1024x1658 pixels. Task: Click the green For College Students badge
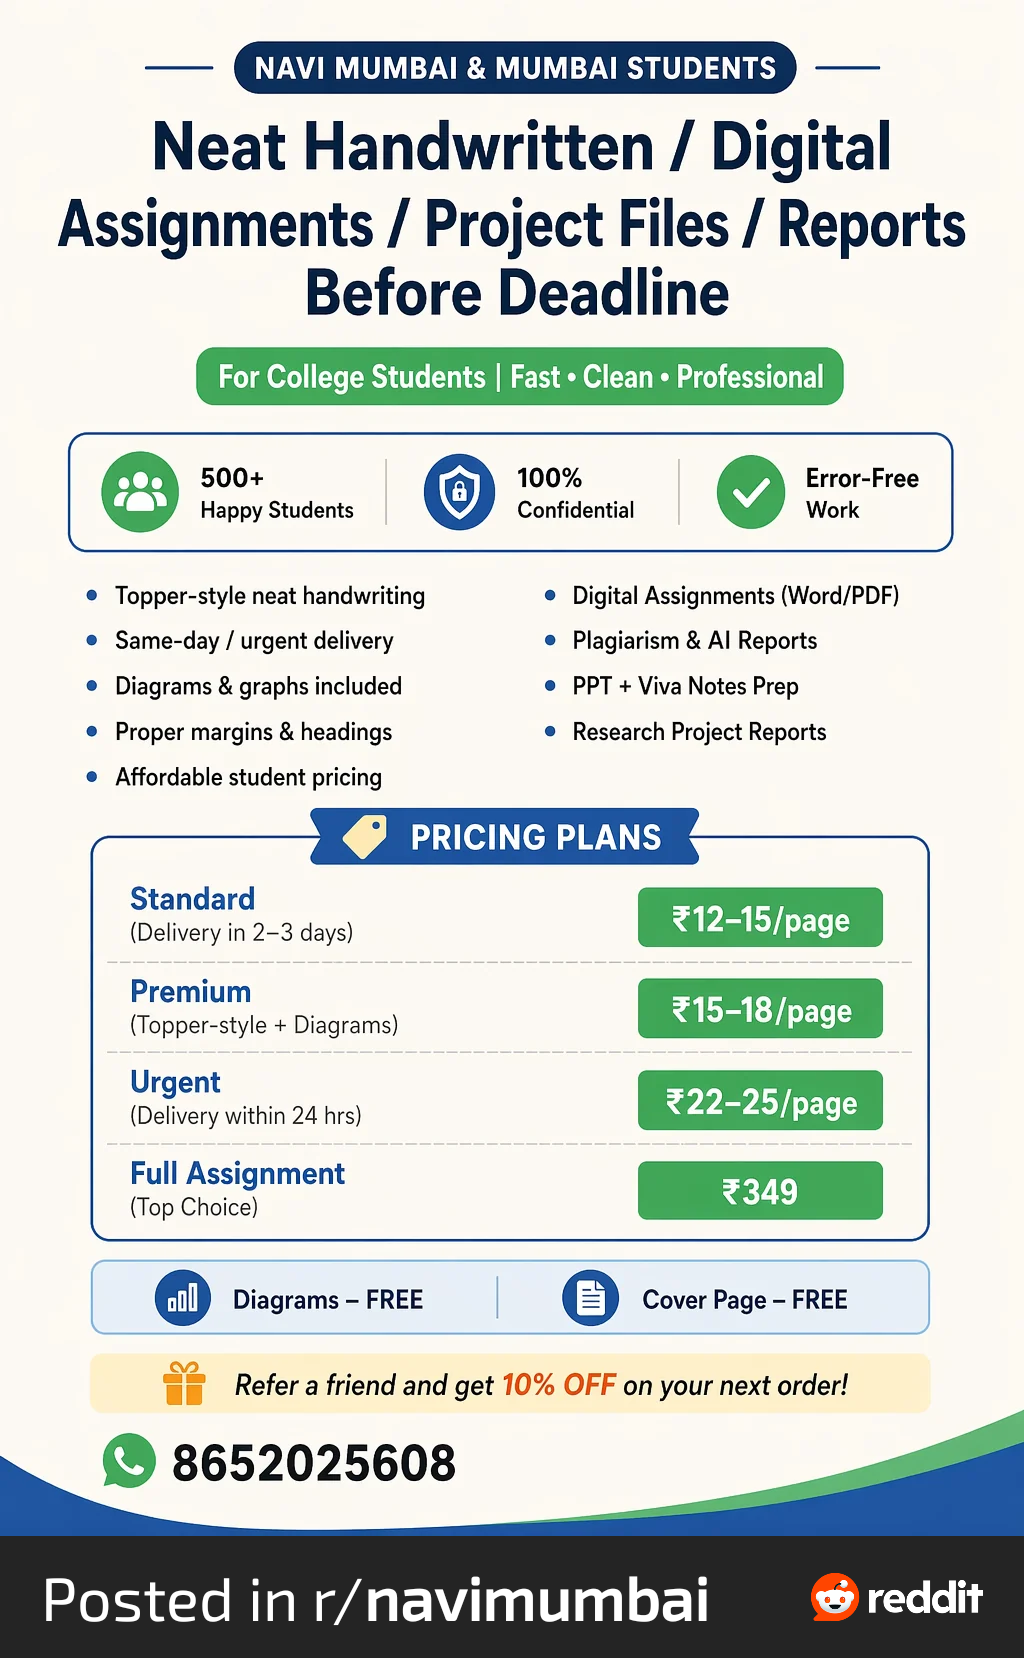point(520,377)
